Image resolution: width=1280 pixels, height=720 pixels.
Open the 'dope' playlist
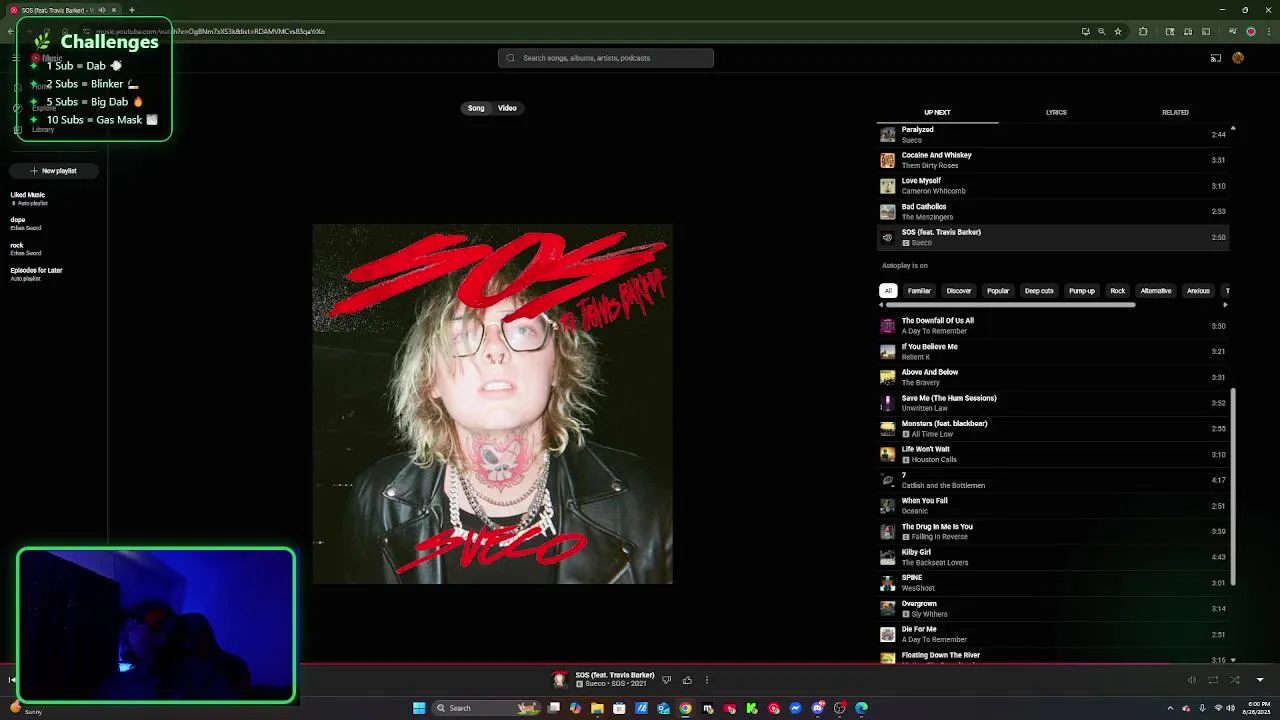[x=54, y=224]
